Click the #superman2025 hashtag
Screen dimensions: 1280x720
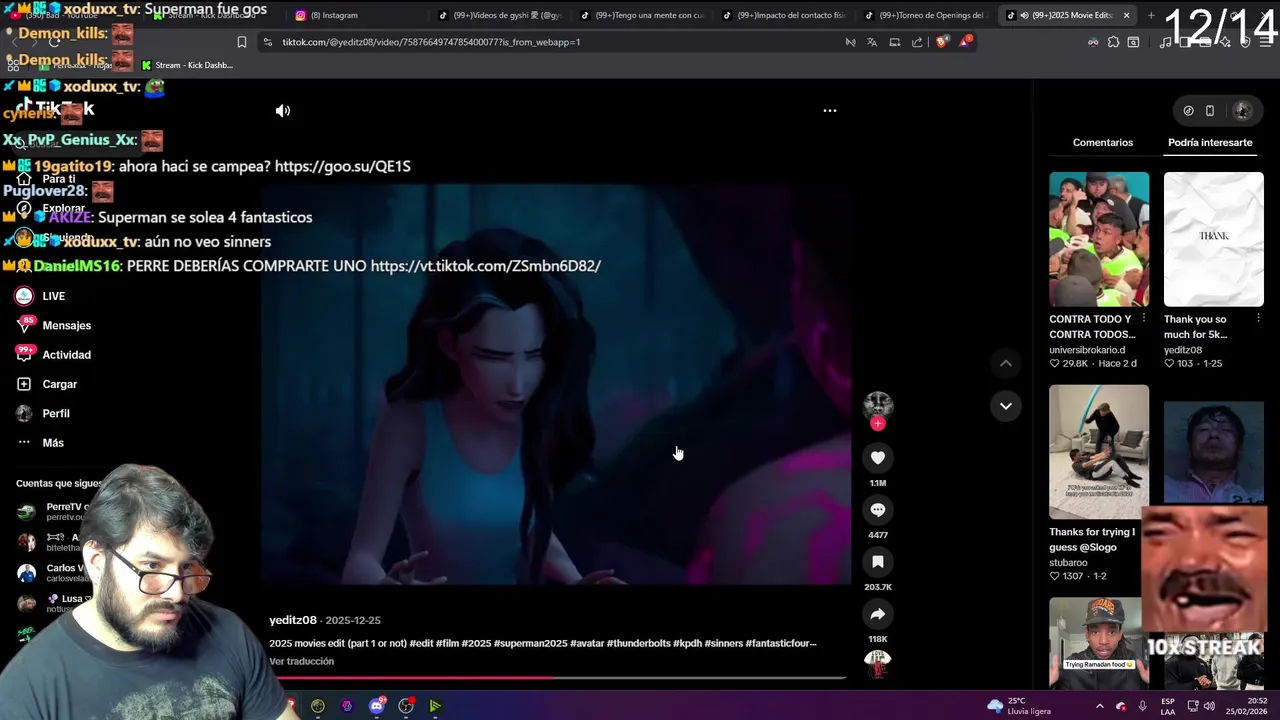(531, 643)
